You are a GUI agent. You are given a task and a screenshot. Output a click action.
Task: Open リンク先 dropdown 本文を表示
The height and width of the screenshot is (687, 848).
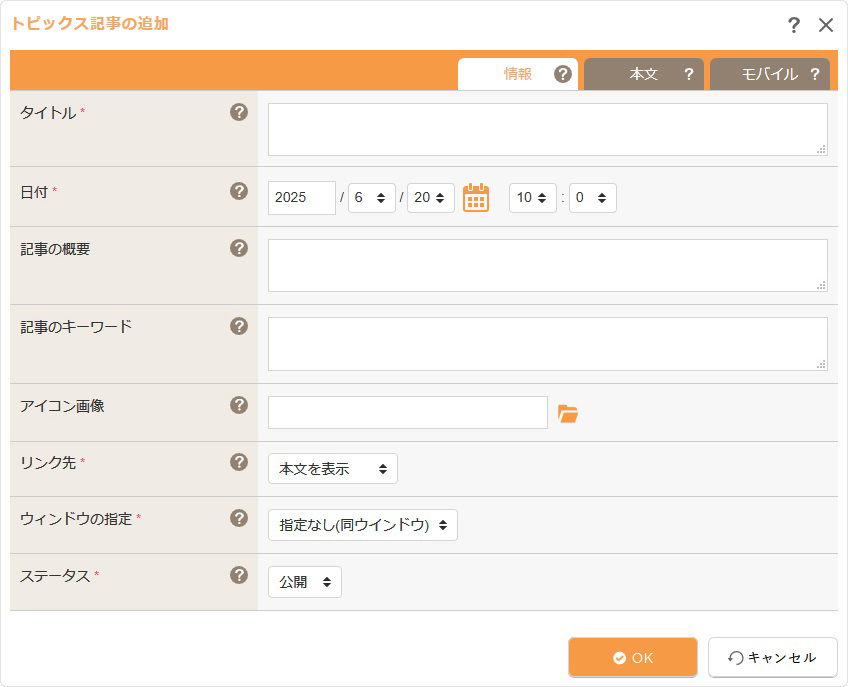coord(333,468)
